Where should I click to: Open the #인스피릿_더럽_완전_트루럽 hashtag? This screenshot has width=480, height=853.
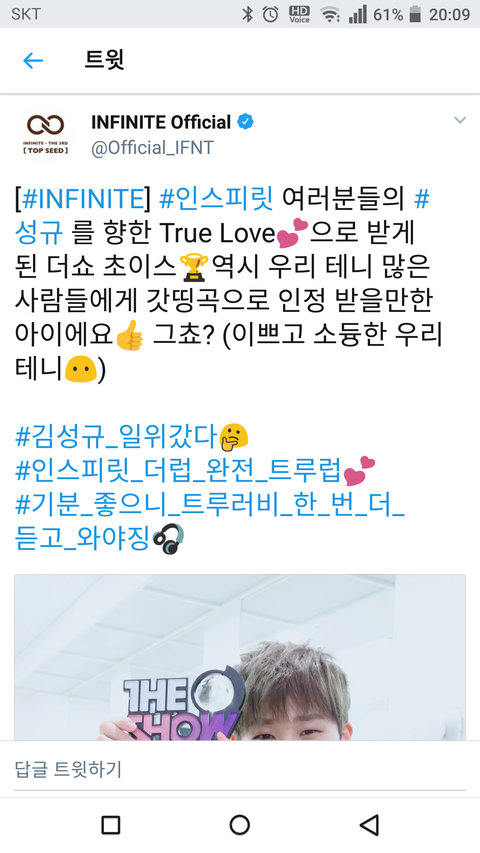point(179,471)
